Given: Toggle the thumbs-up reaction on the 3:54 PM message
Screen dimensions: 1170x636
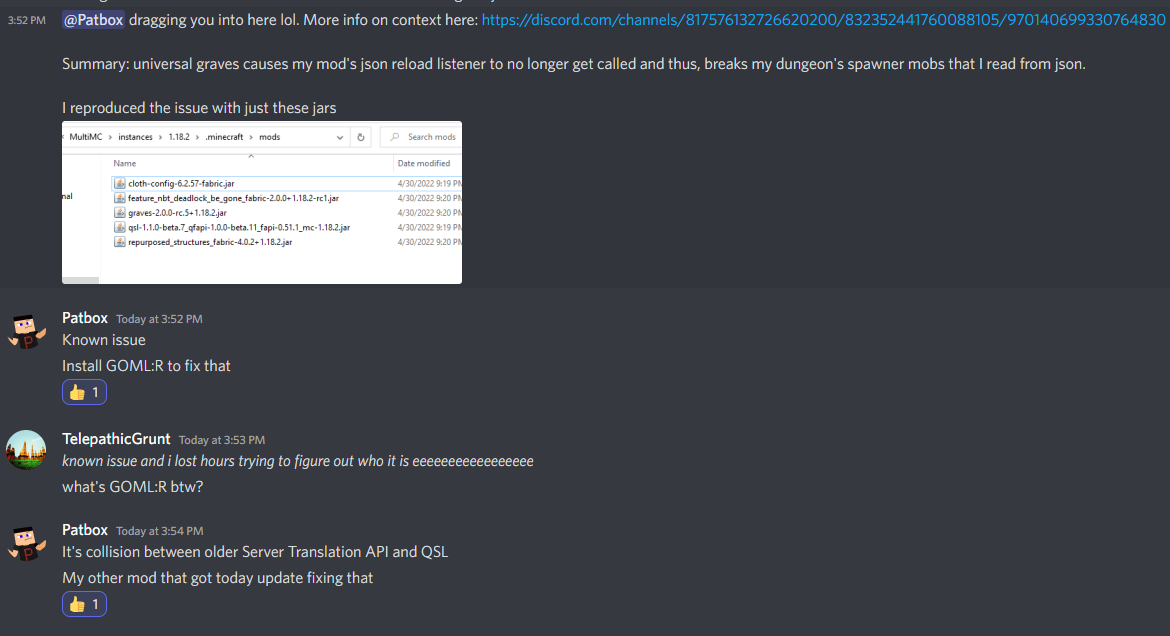Looking at the screenshot, I should 84,603.
